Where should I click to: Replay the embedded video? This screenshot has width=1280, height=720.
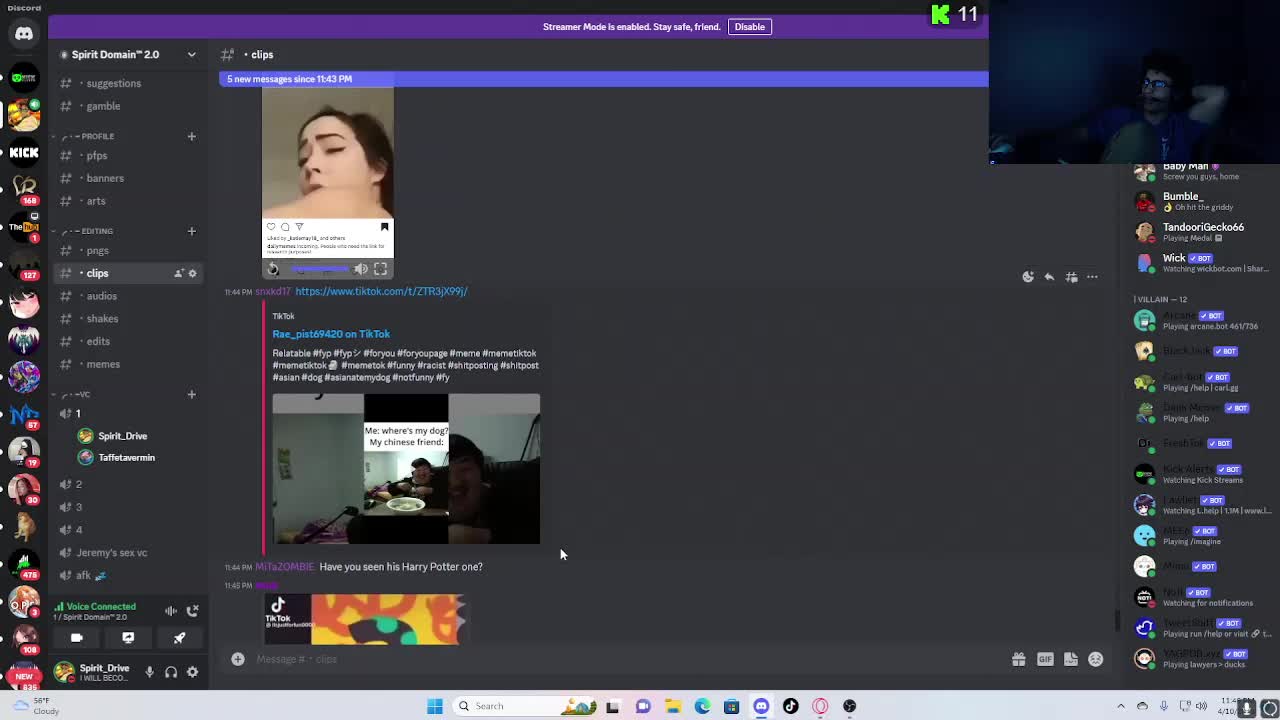[273, 269]
